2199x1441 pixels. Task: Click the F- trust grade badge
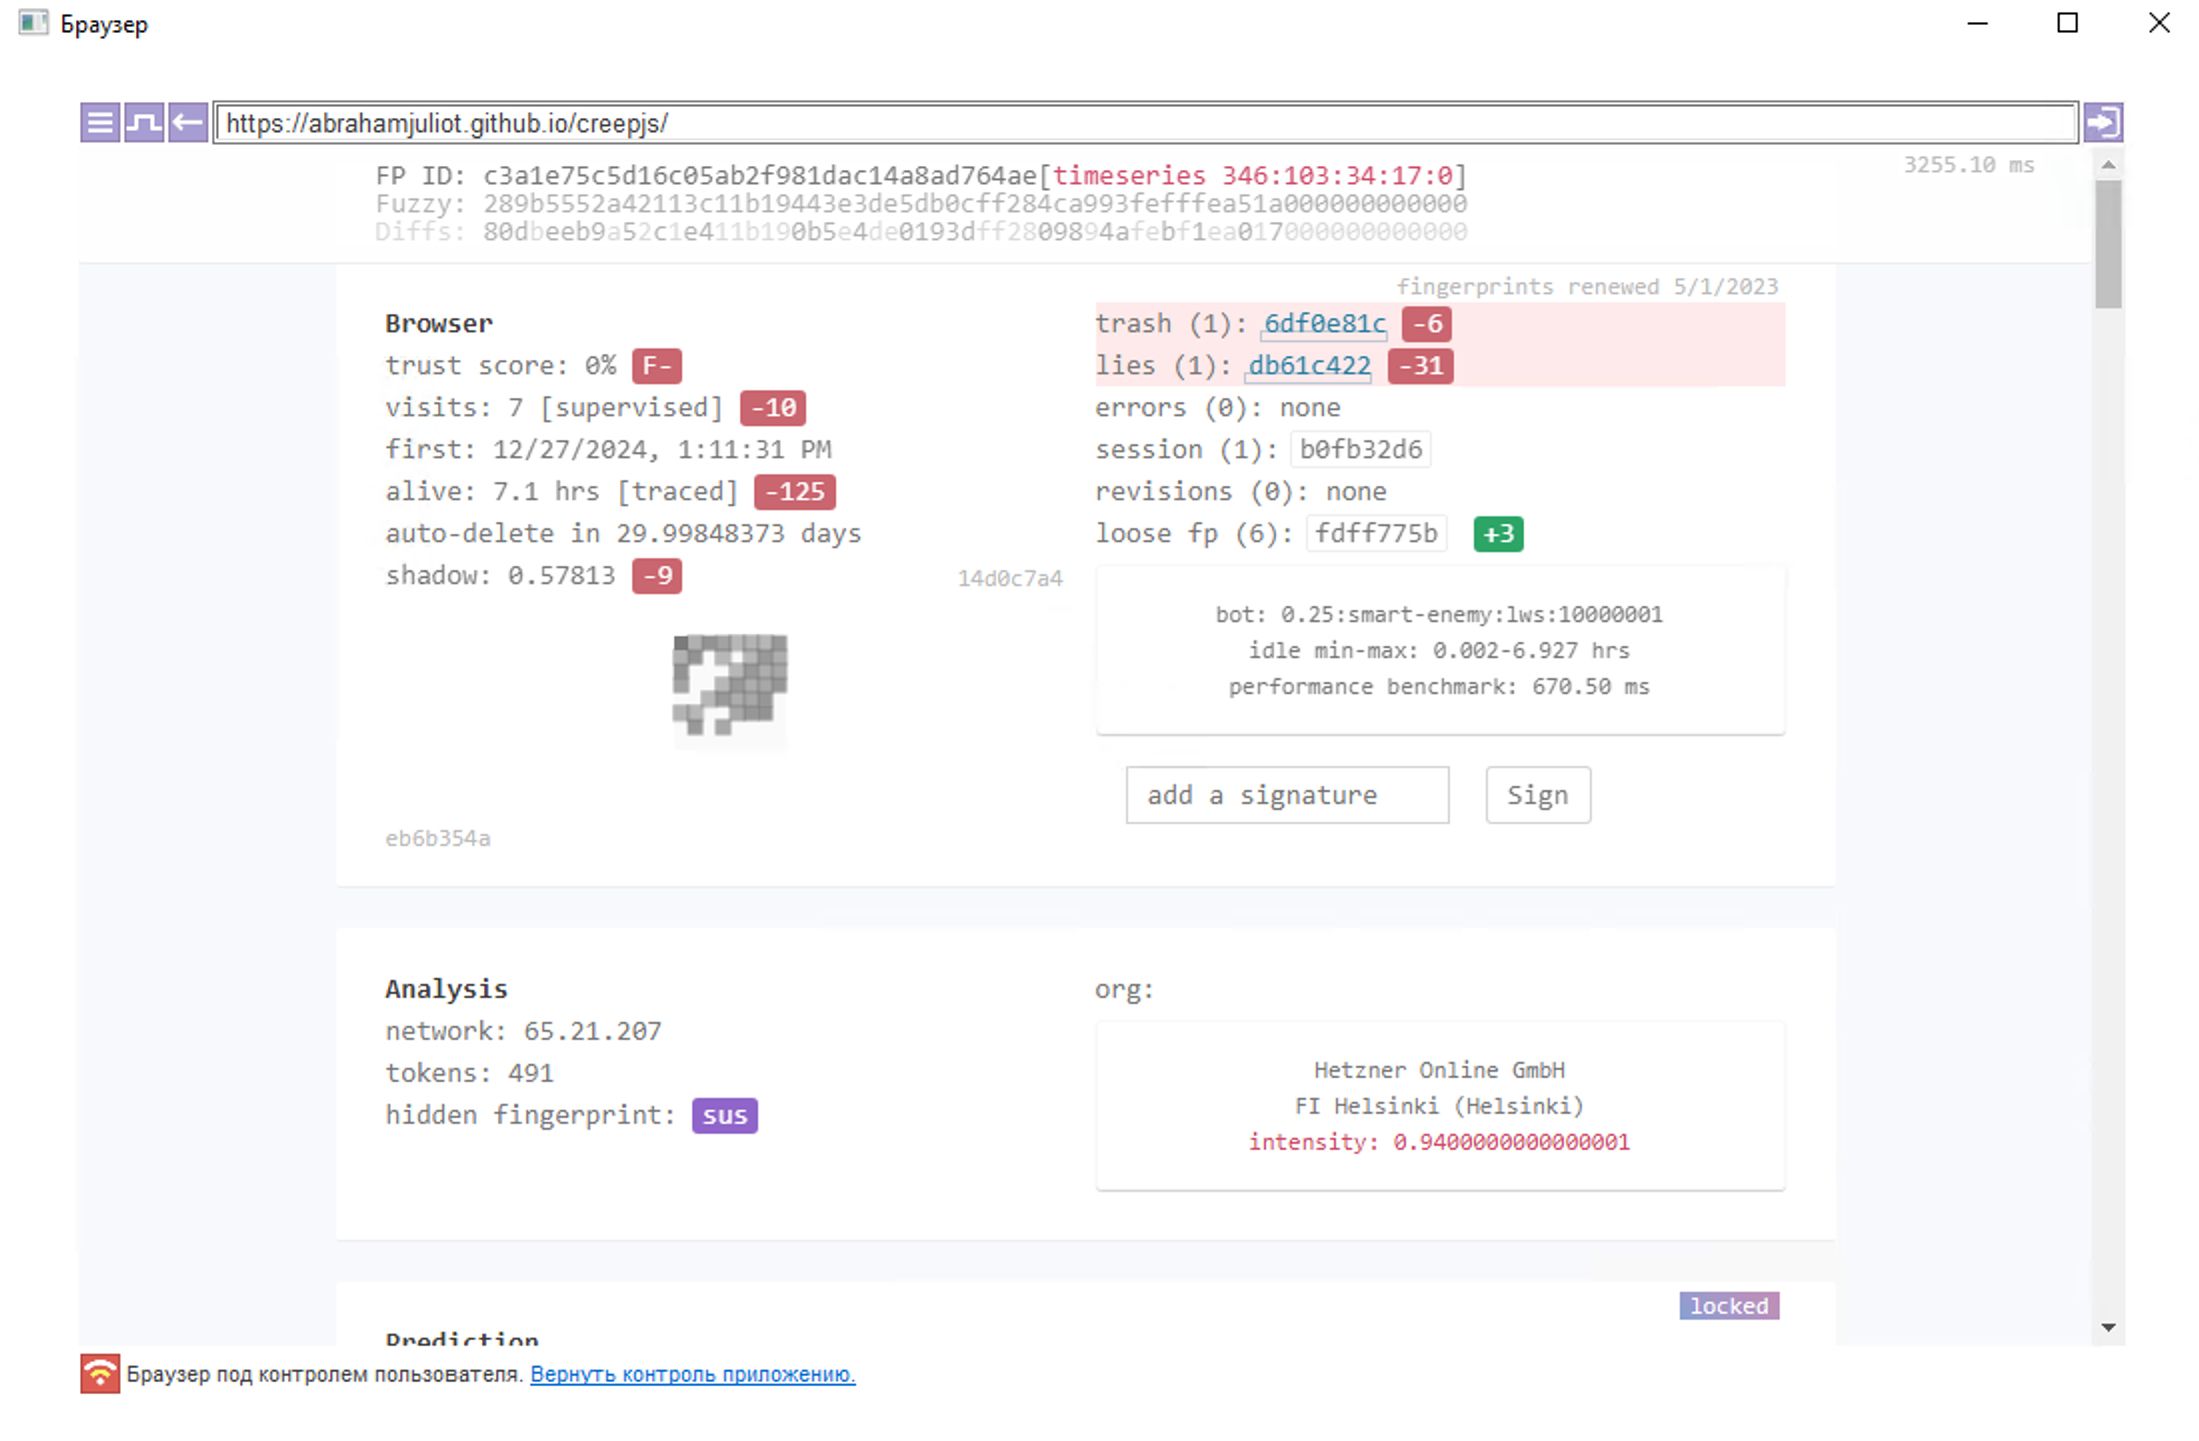point(656,366)
